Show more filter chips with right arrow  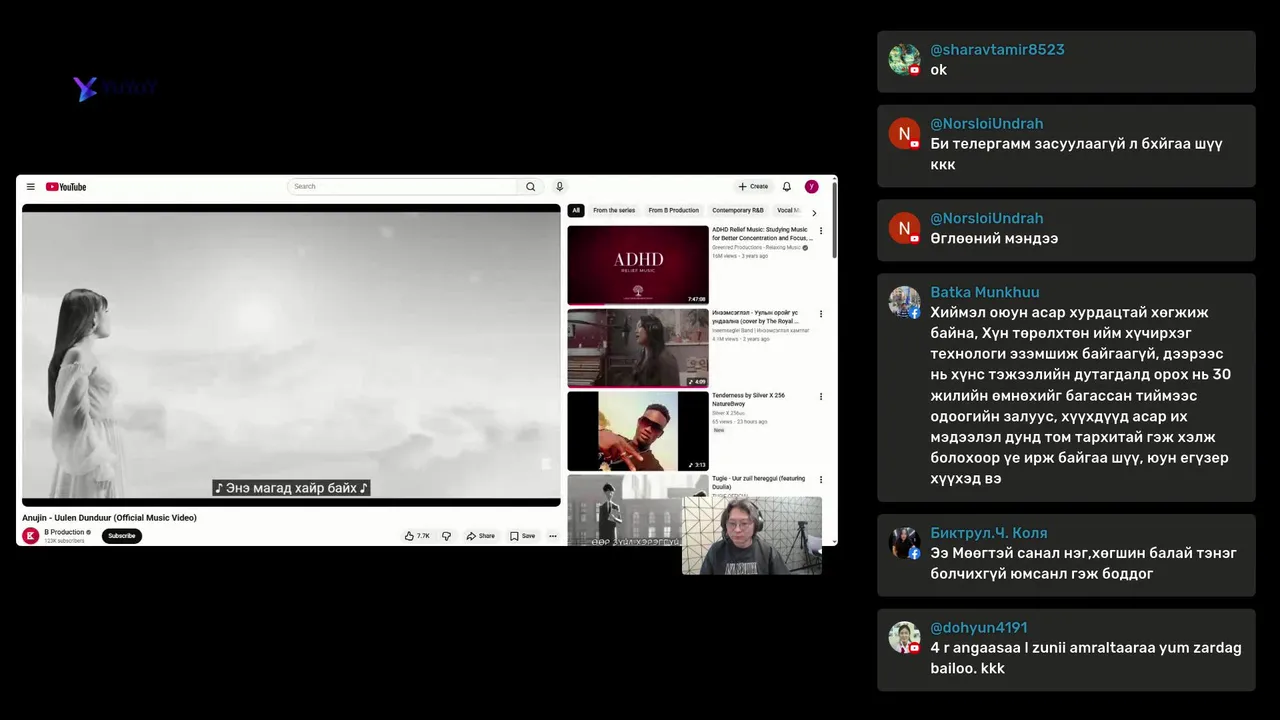pos(814,212)
